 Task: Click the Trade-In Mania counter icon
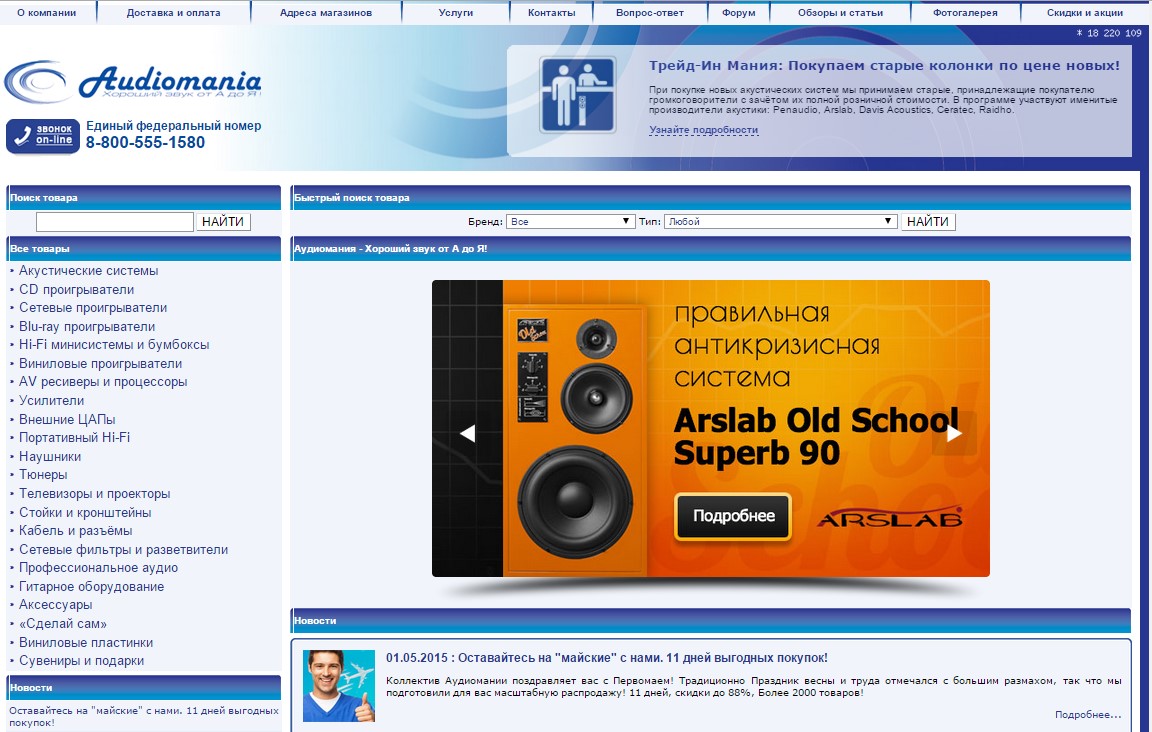[x=577, y=95]
